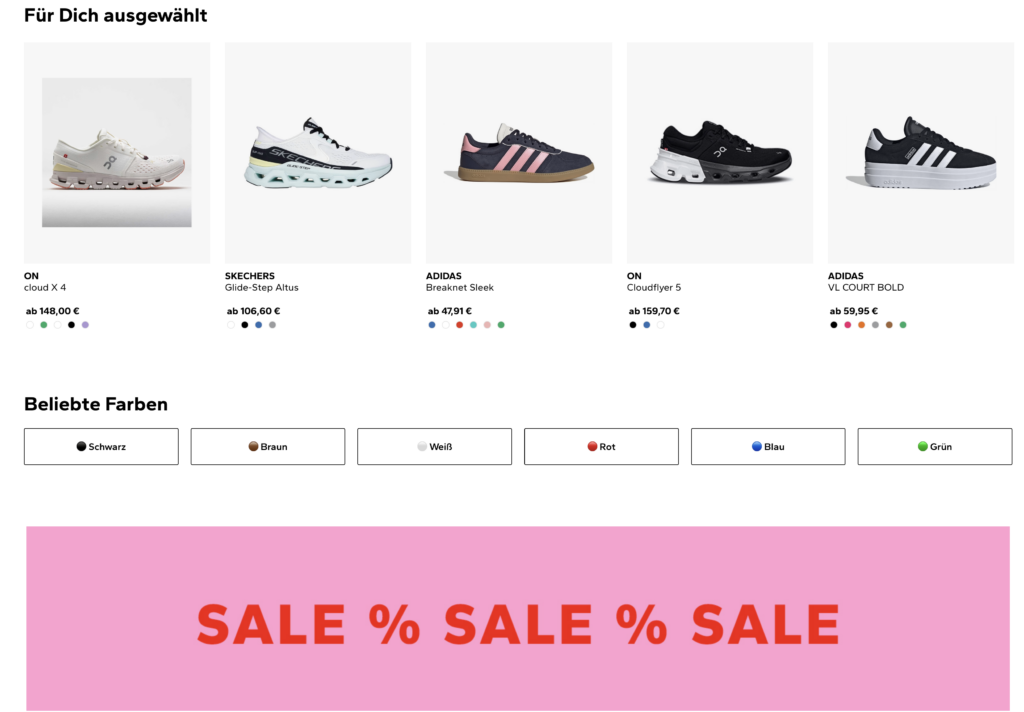This screenshot has height=712, width=1024.
Task: Choose the blue swatch under Cloudflyer 5
Action: tap(647, 325)
